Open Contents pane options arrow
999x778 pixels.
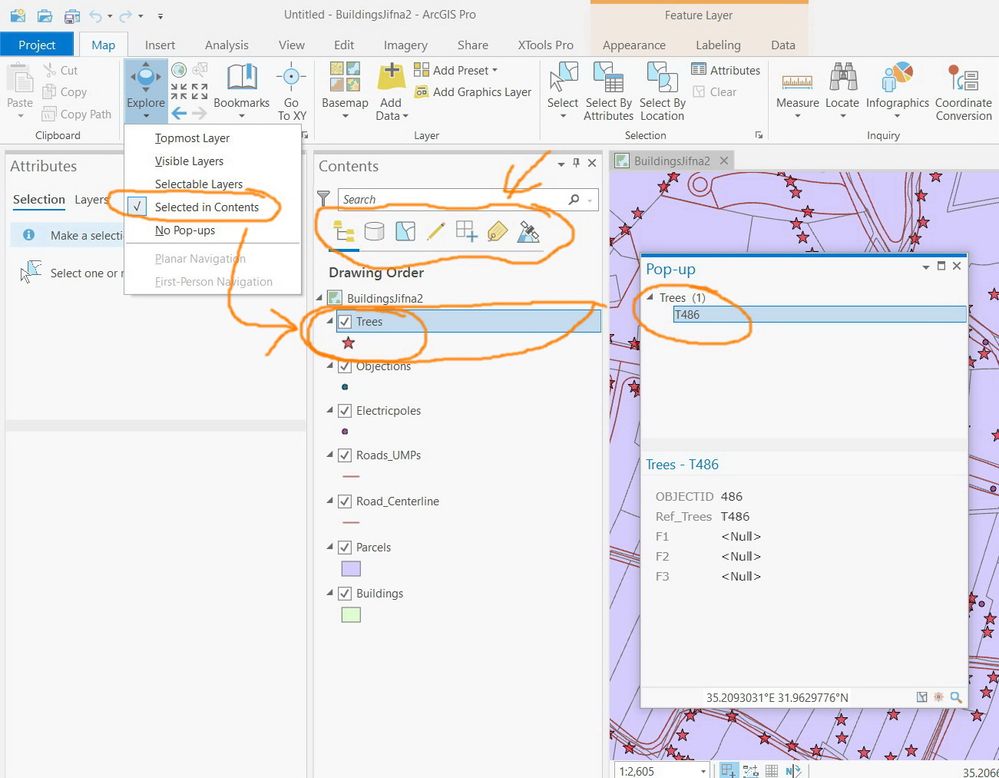coord(561,164)
